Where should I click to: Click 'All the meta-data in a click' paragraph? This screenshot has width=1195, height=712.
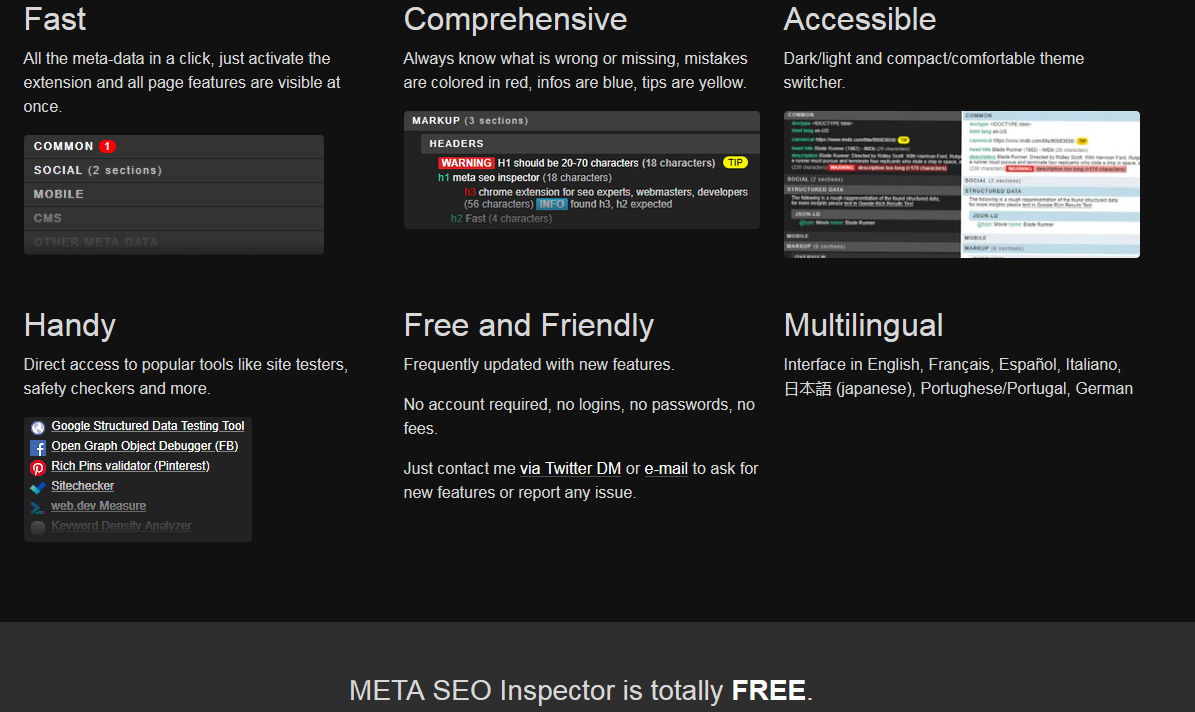click(181, 82)
